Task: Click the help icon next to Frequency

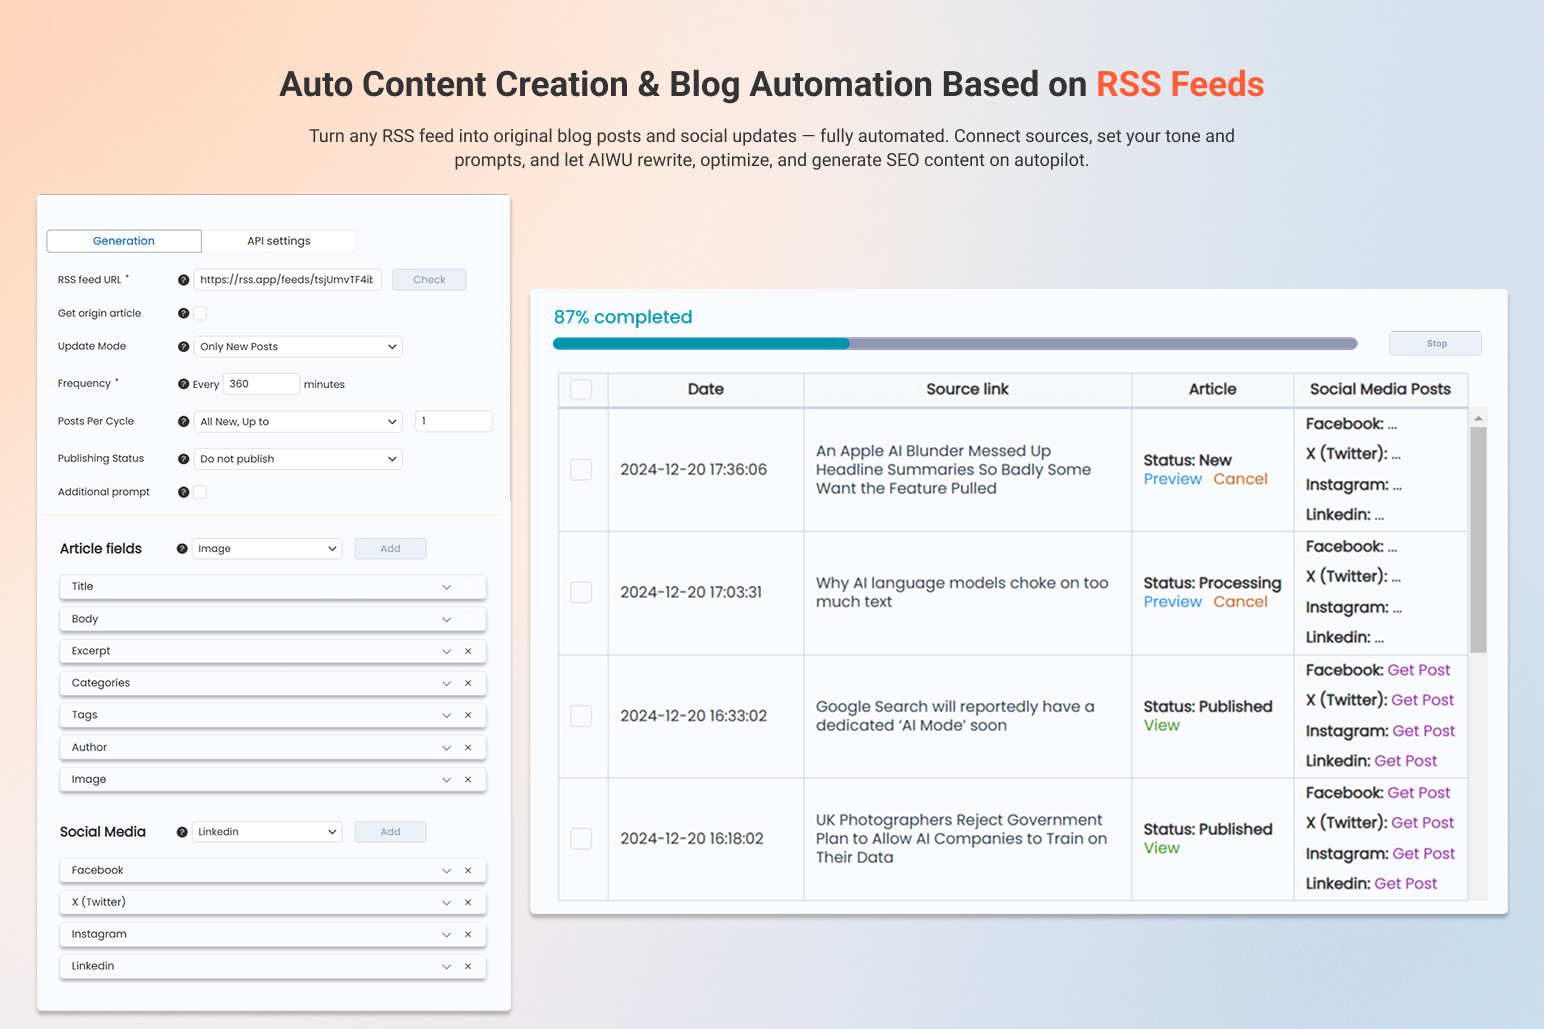Action: coord(183,383)
